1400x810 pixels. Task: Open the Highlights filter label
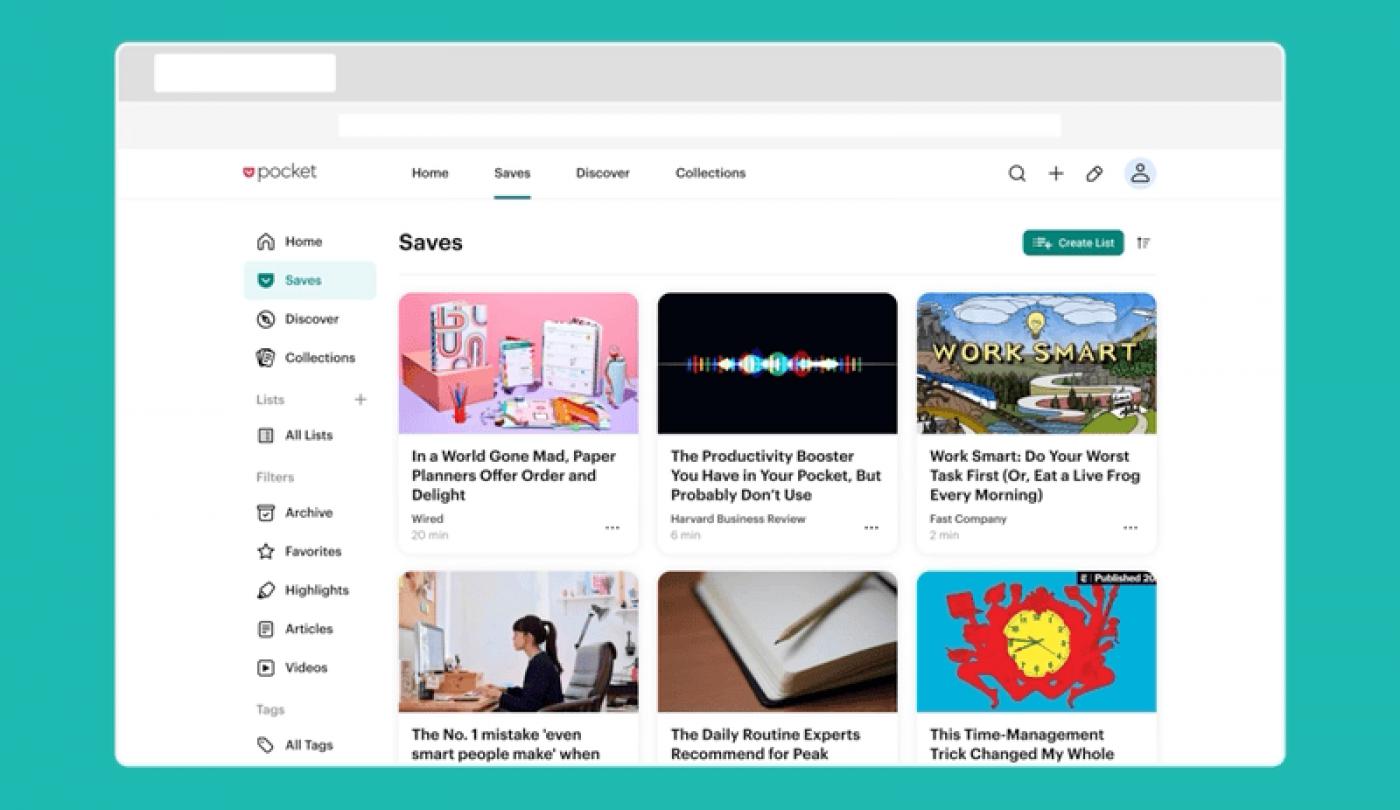[x=317, y=590]
